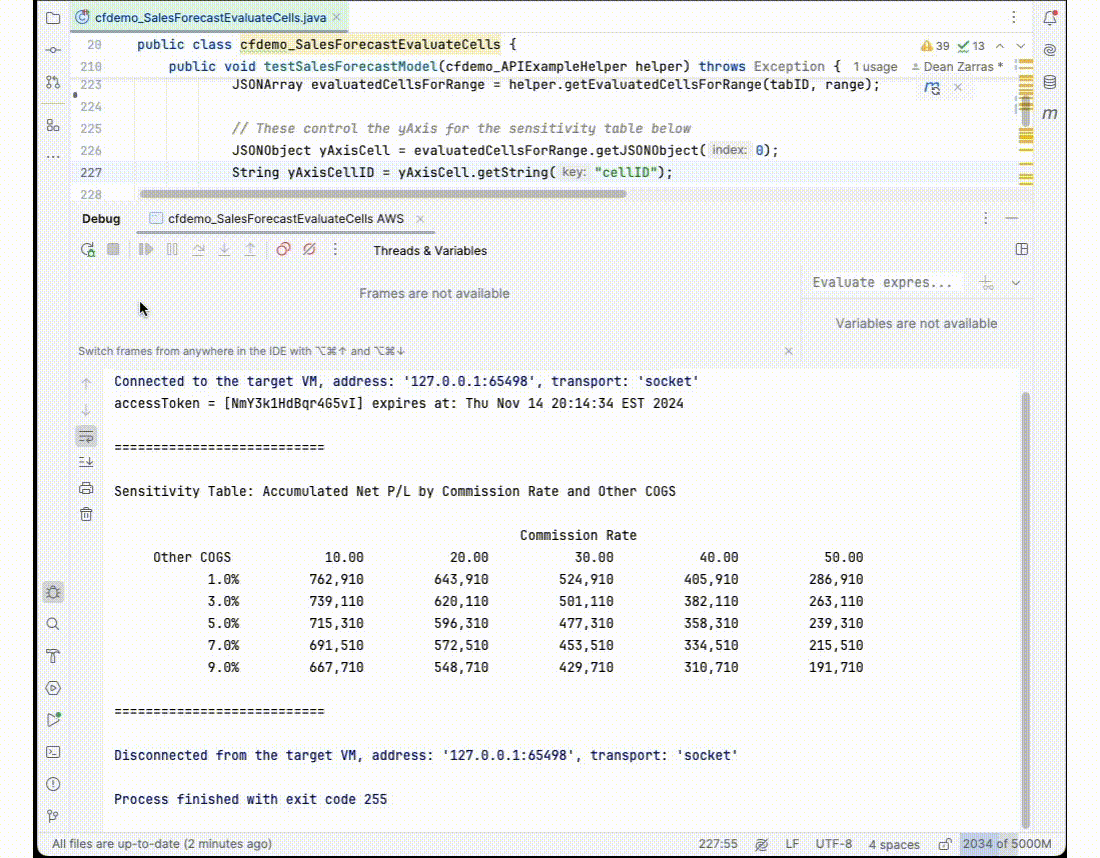Viewport: 1100px width, 858px height.
Task: Click the 13 typos checkmark indicator
Action: coord(971,46)
